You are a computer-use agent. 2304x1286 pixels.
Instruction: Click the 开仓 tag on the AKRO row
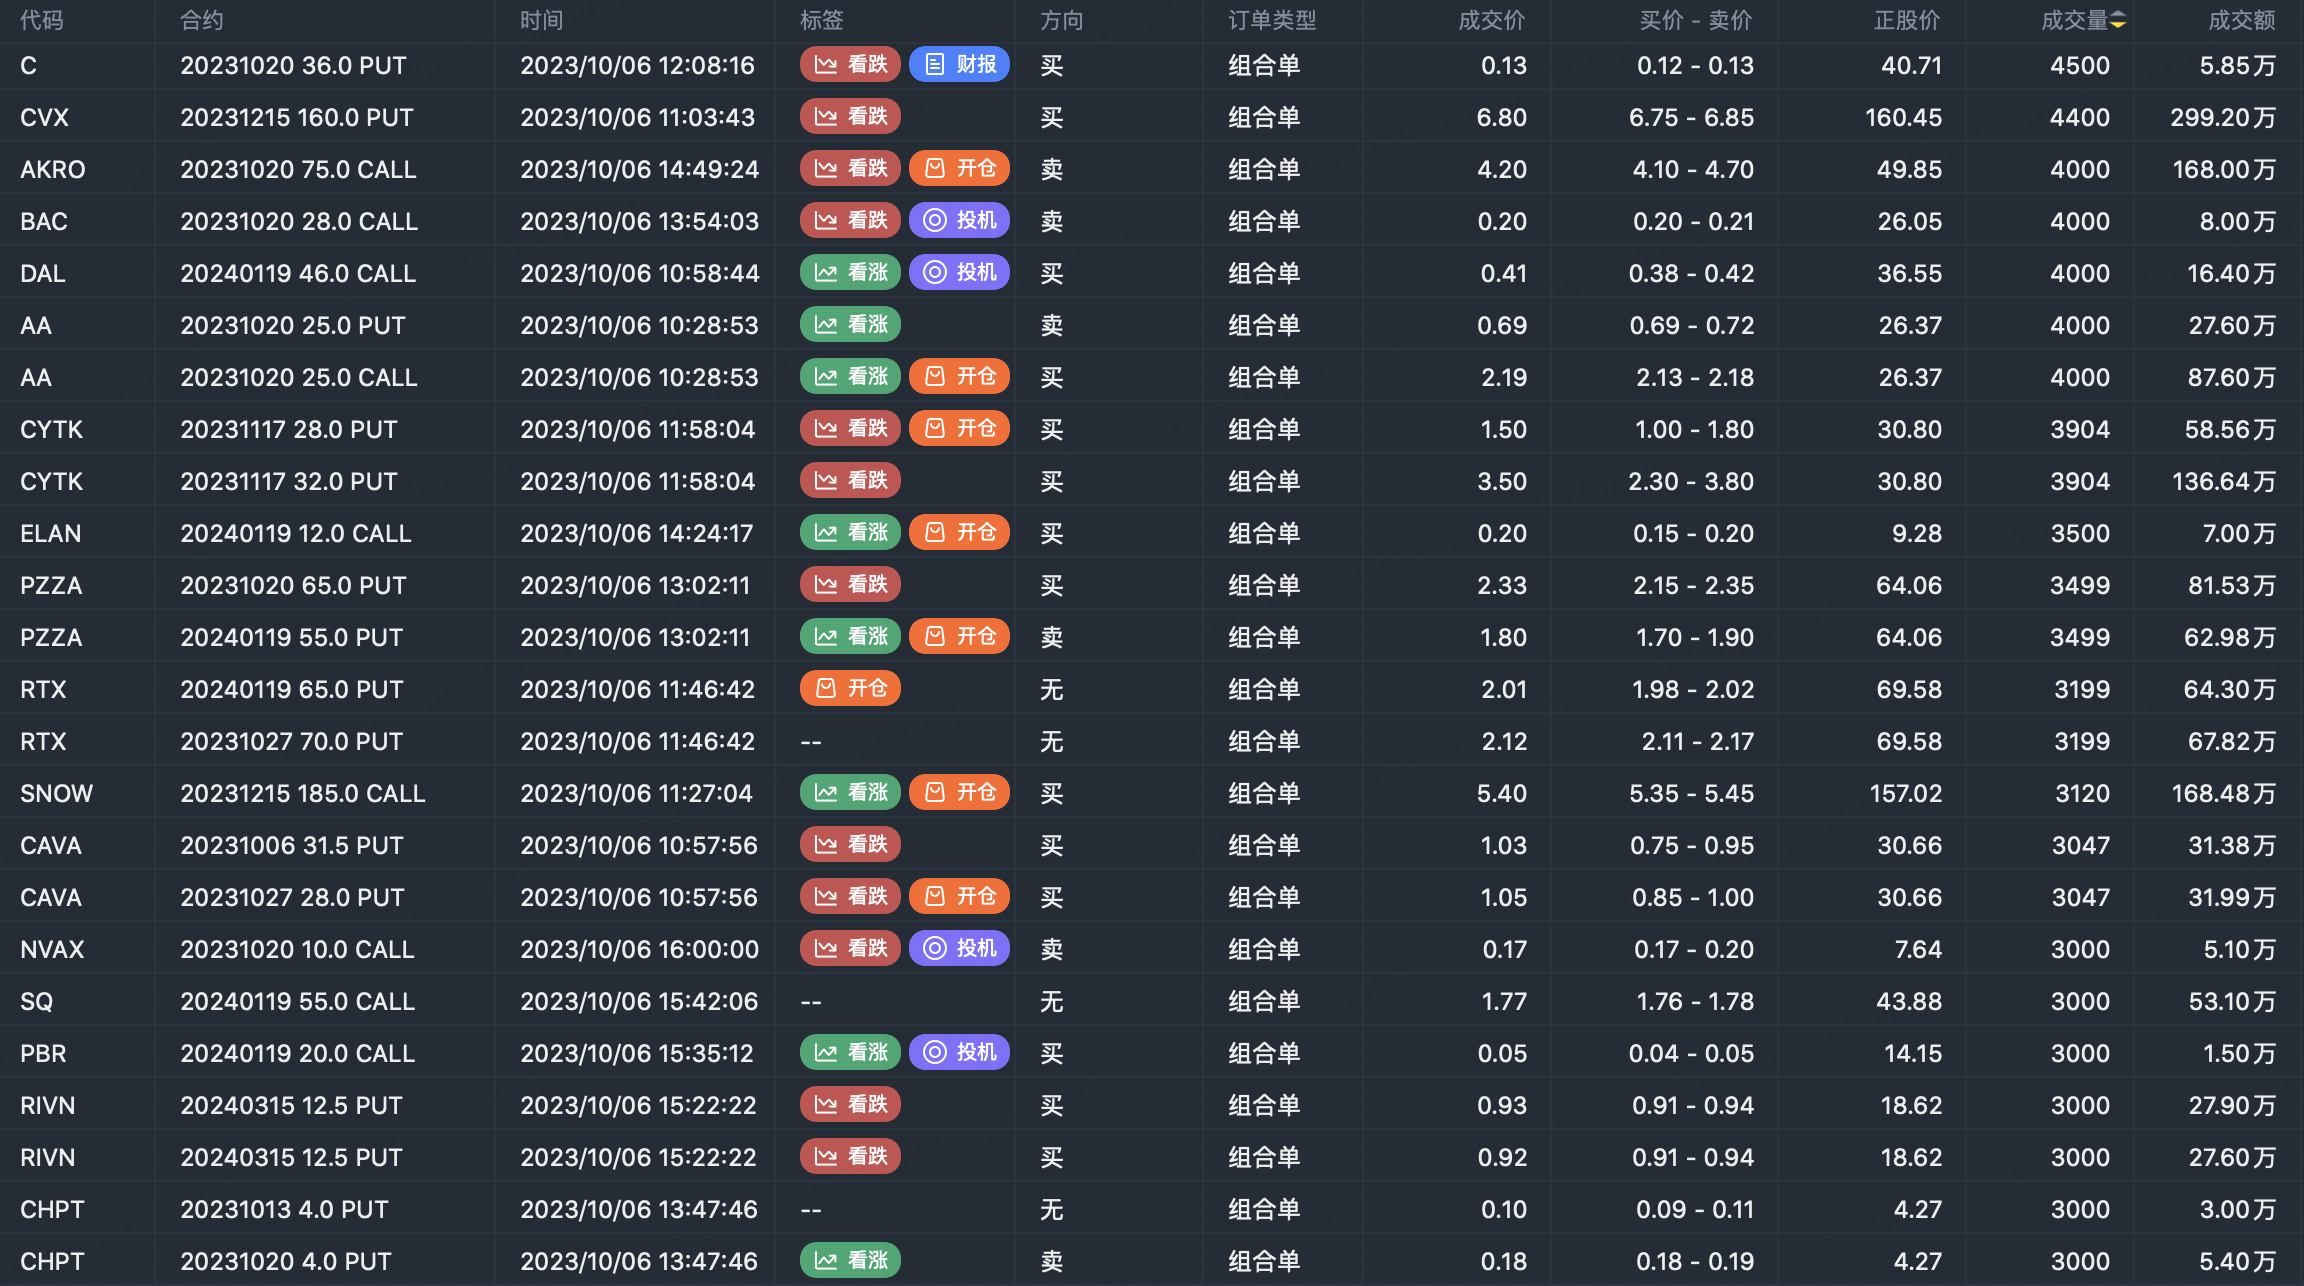959,169
